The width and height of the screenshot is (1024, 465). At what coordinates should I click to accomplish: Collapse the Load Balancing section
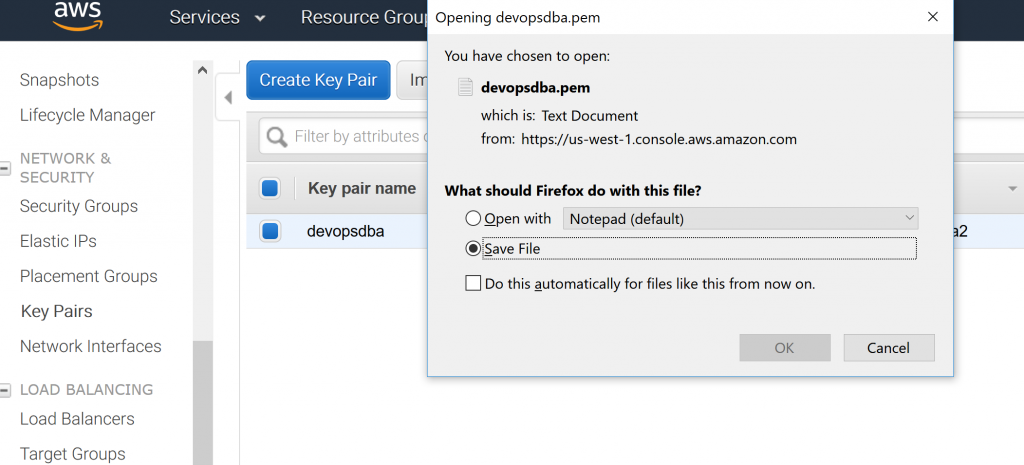point(5,391)
